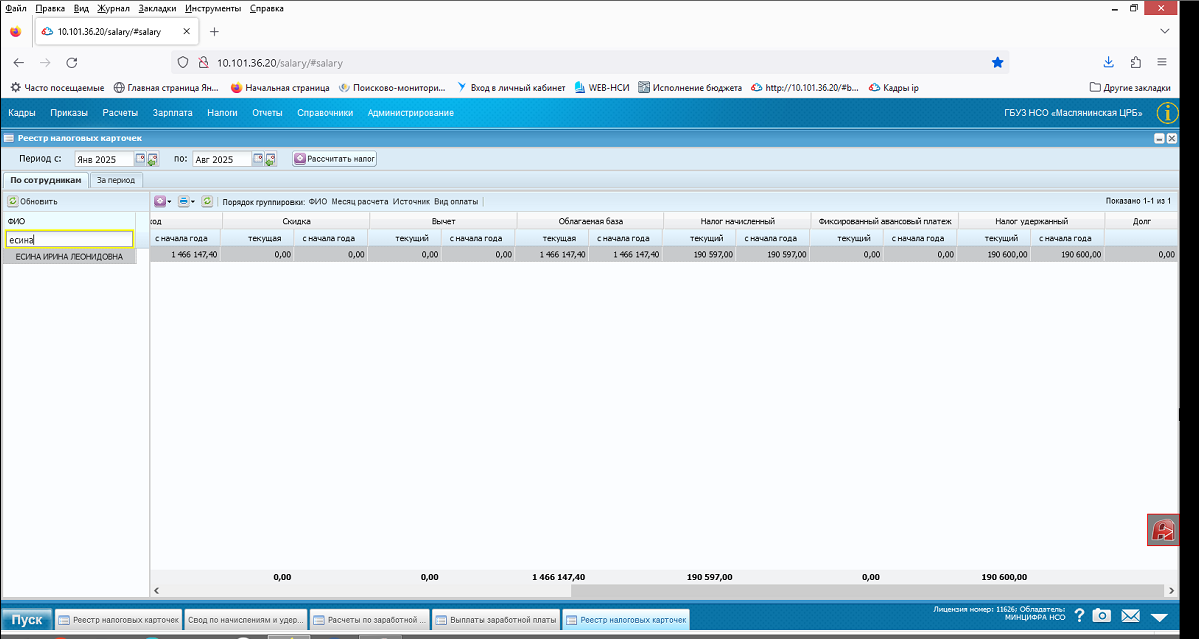Switch to Выплаты заработной платы taskbar window
Image resolution: width=1199 pixels, height=639 pixels.
point(495,619)
